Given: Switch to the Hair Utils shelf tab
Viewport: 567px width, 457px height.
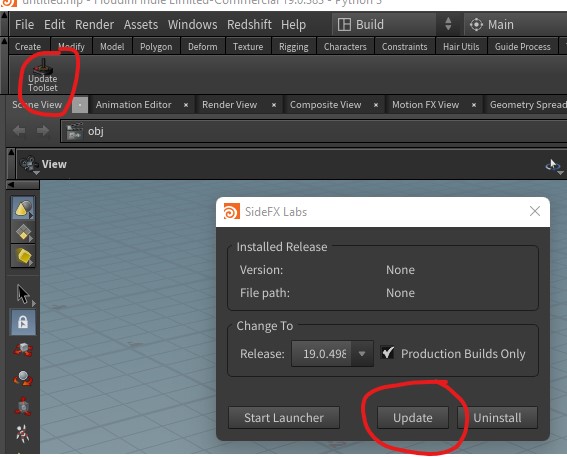Looking at the screenshot, I should point(461,47).
